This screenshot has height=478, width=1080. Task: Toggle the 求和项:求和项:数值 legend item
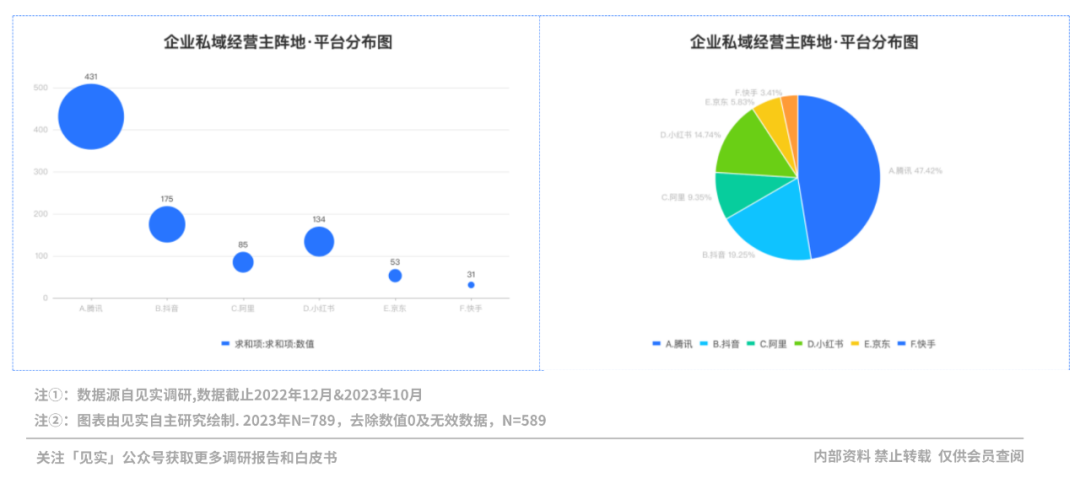tap(272, 344)
